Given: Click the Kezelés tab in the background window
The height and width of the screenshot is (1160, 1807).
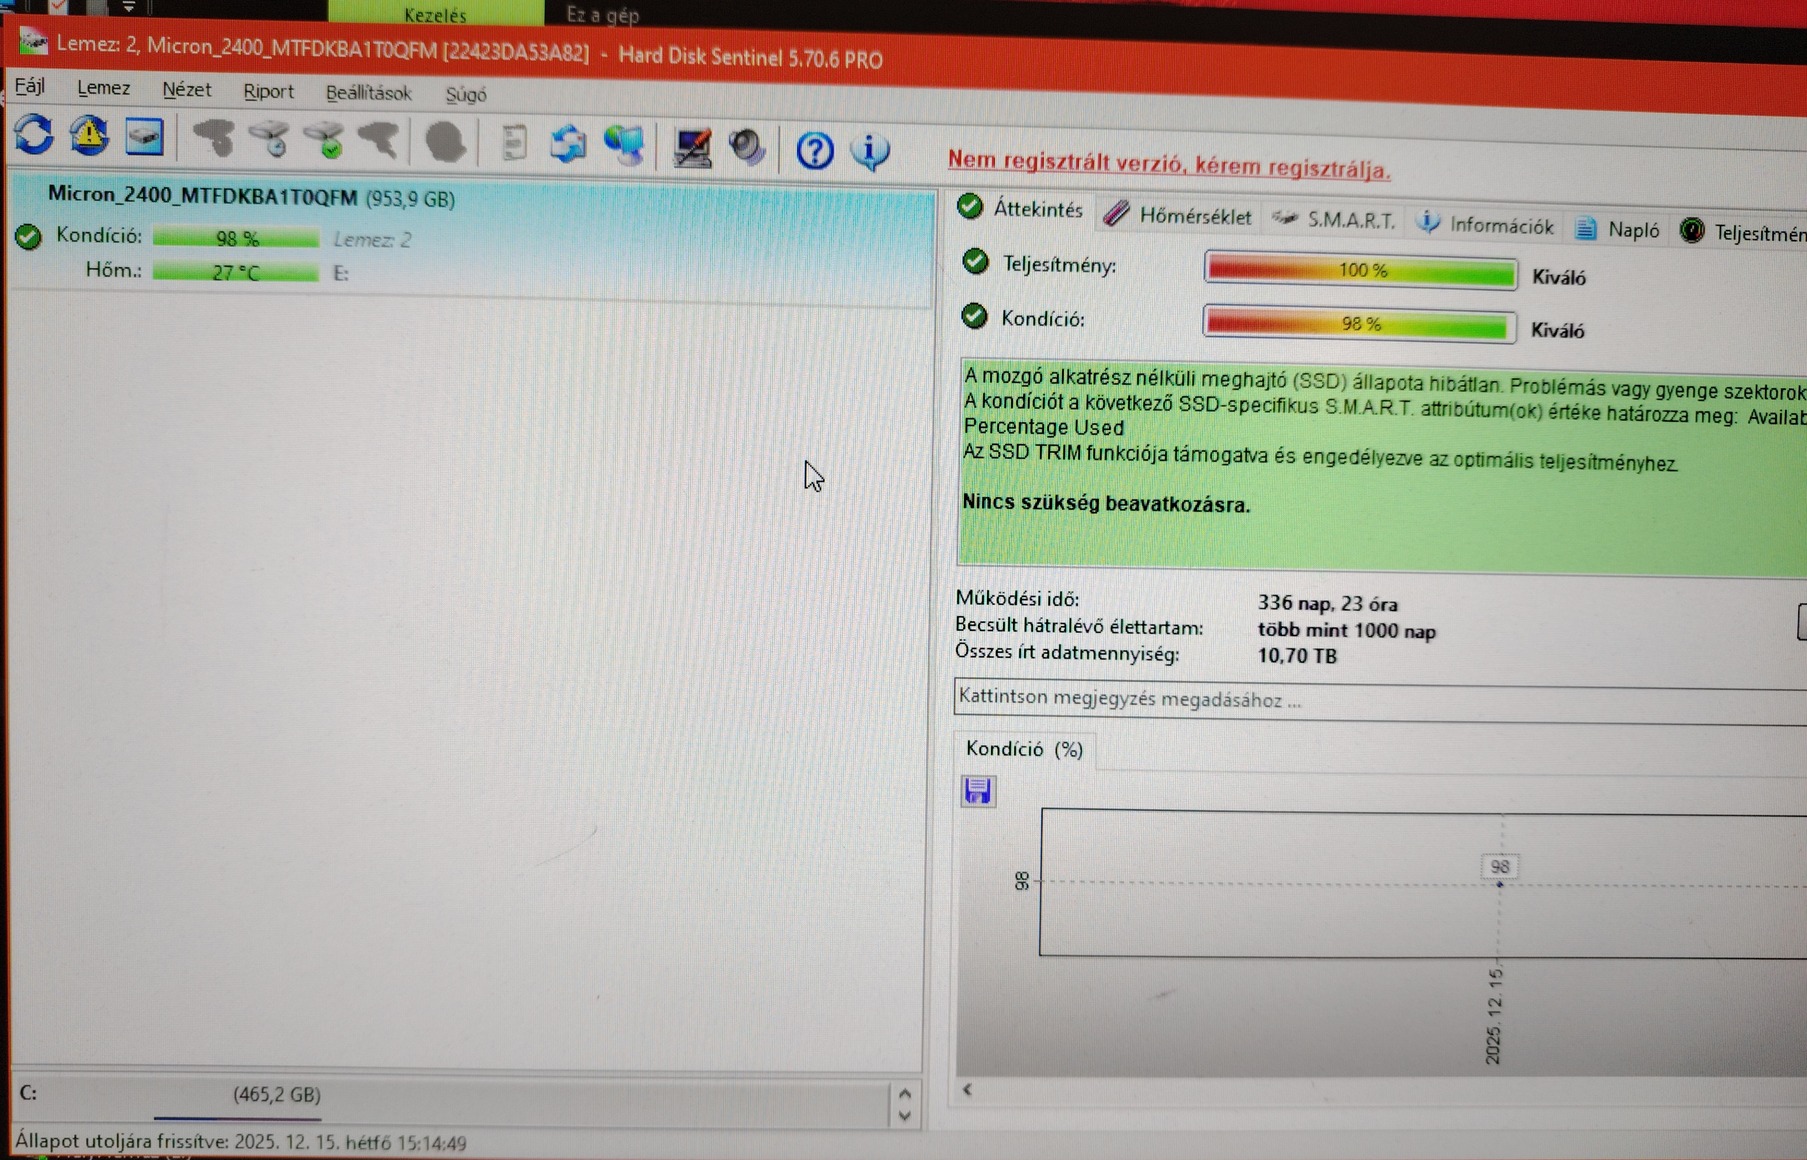Looking at the screenshot, I should tap(435, 14).
